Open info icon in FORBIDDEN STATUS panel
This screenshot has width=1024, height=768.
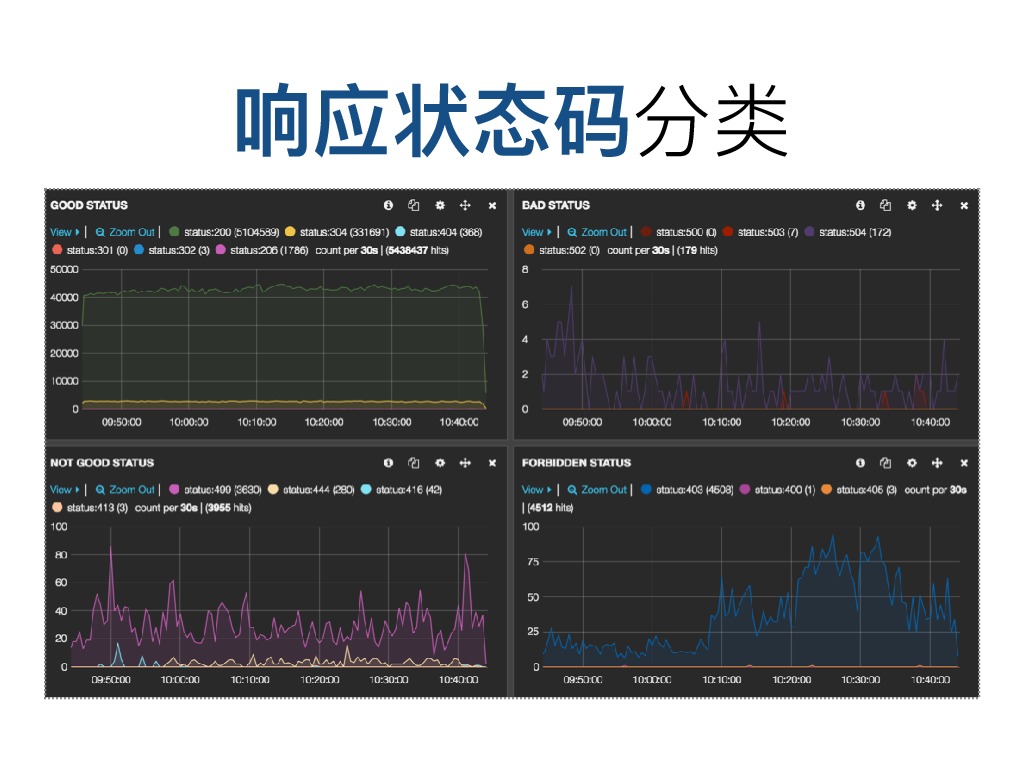(x=860, y=462)
